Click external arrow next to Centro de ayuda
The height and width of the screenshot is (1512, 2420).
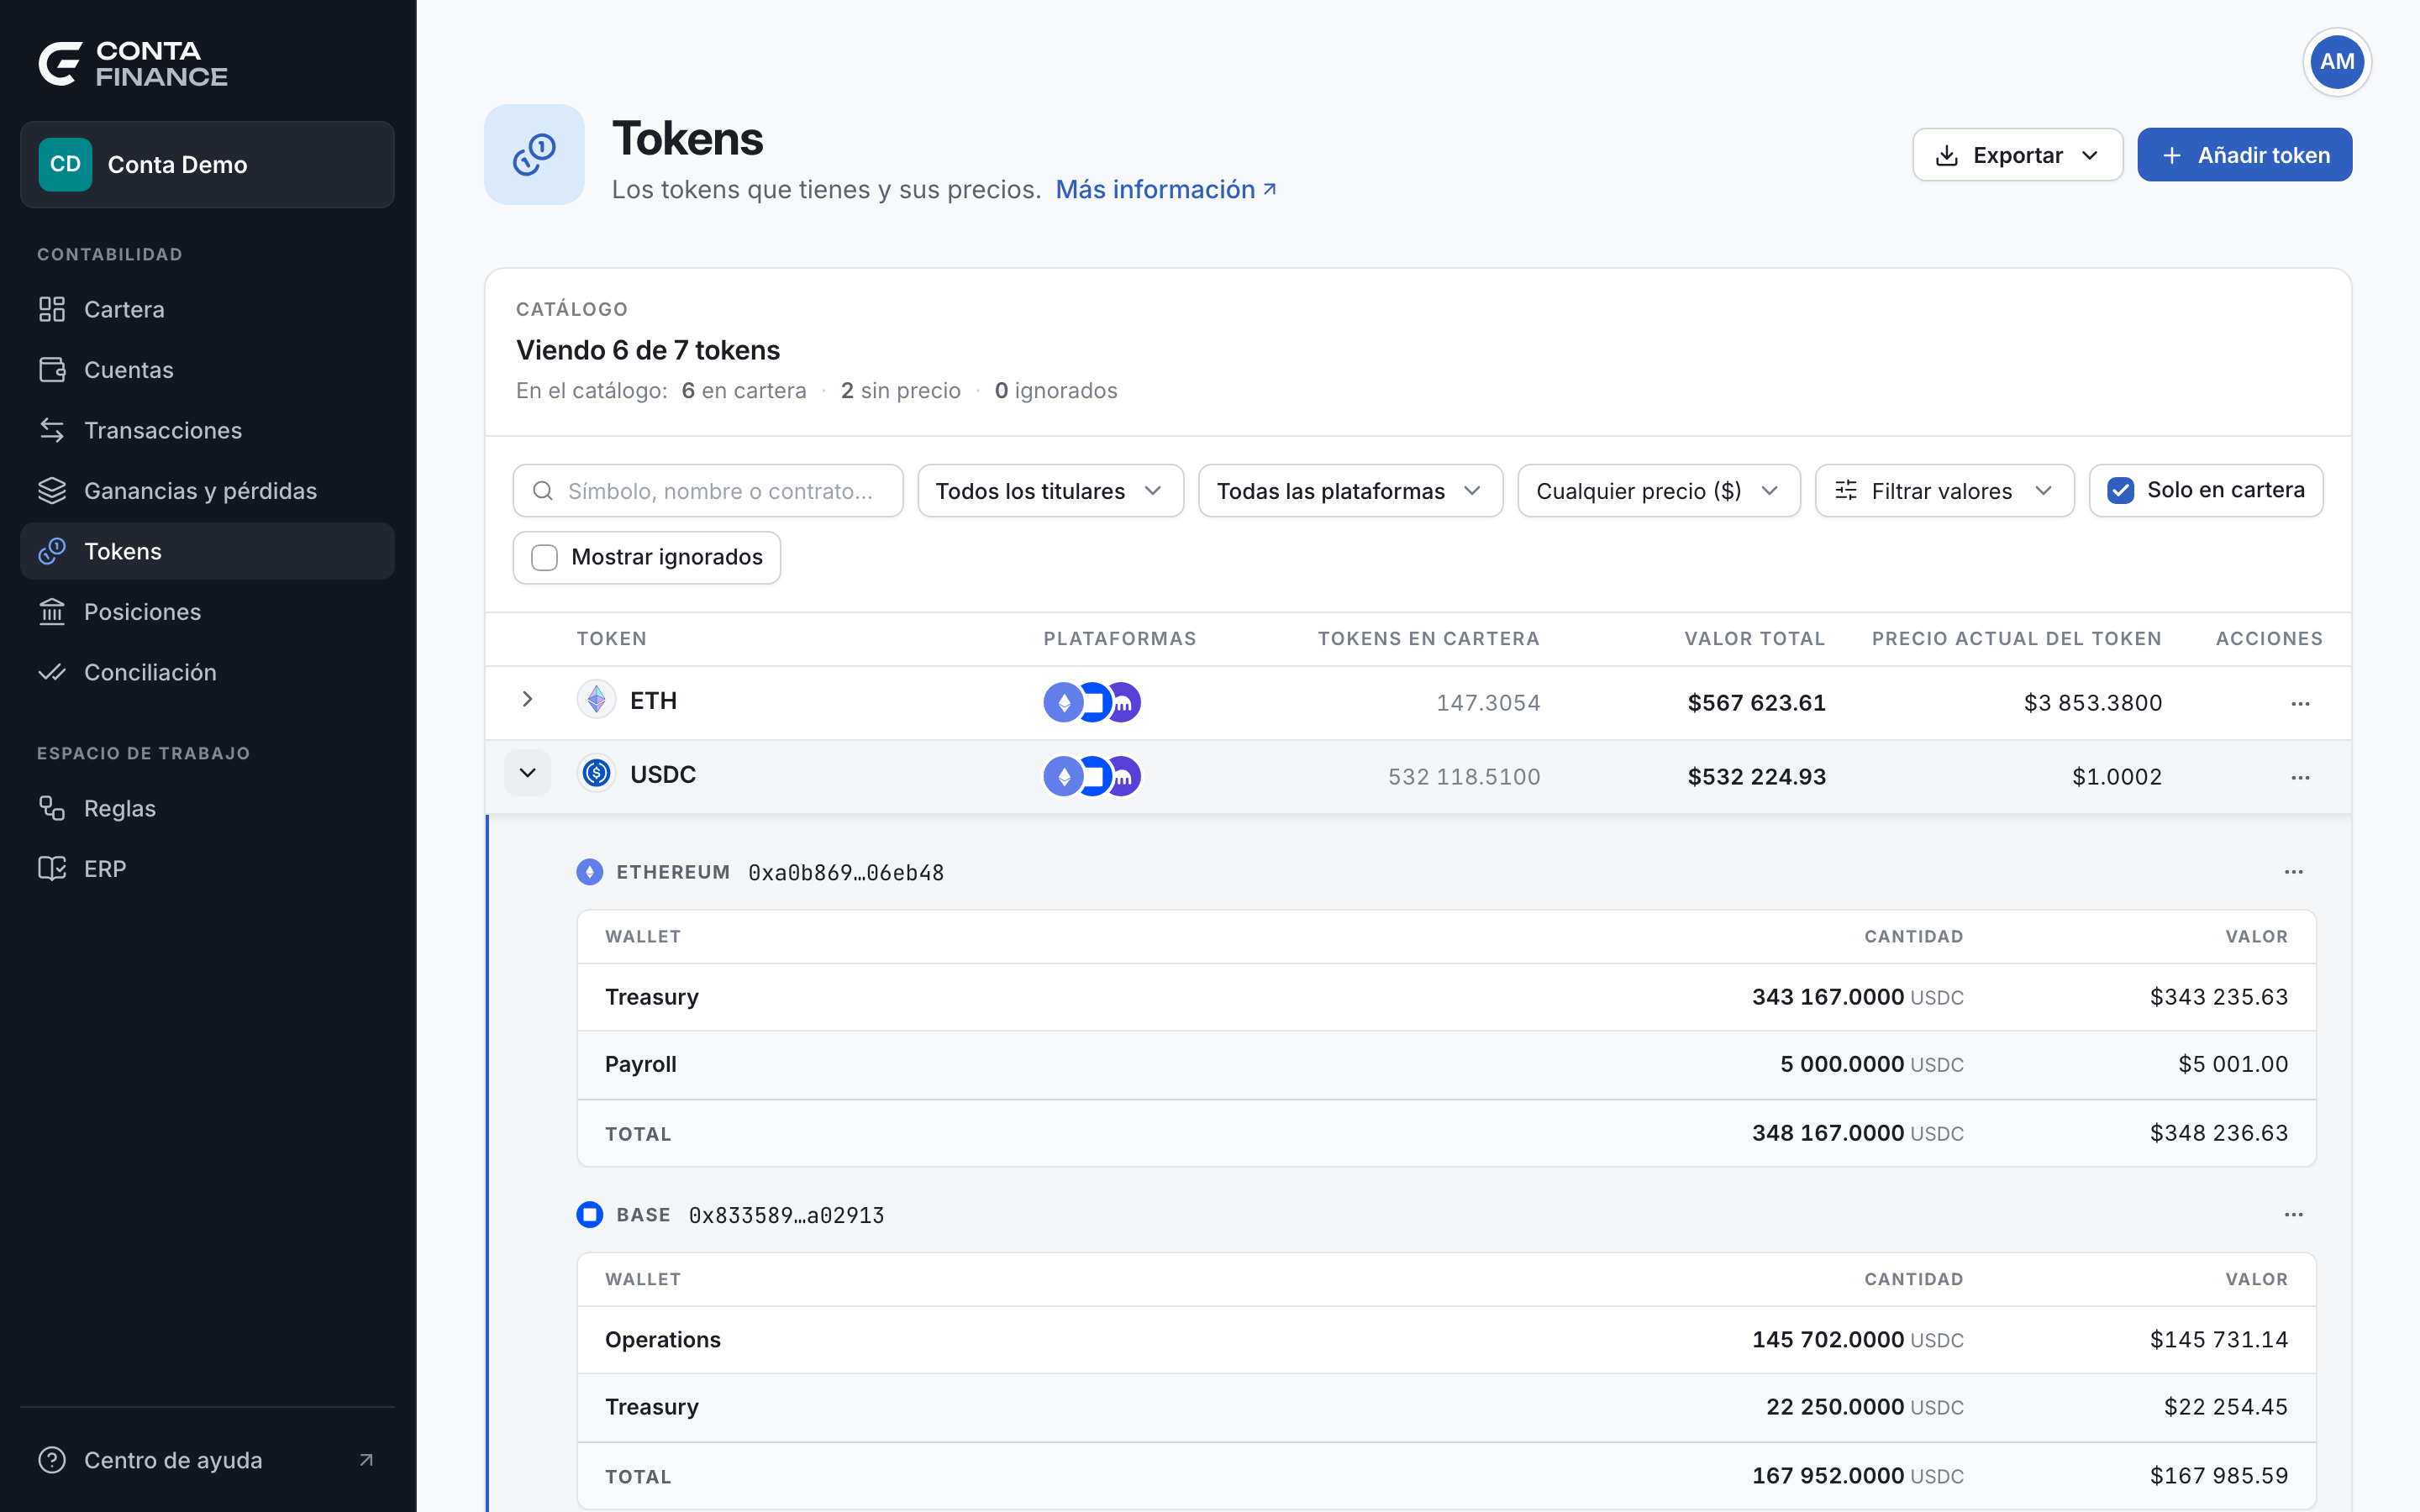point(366,1460)
